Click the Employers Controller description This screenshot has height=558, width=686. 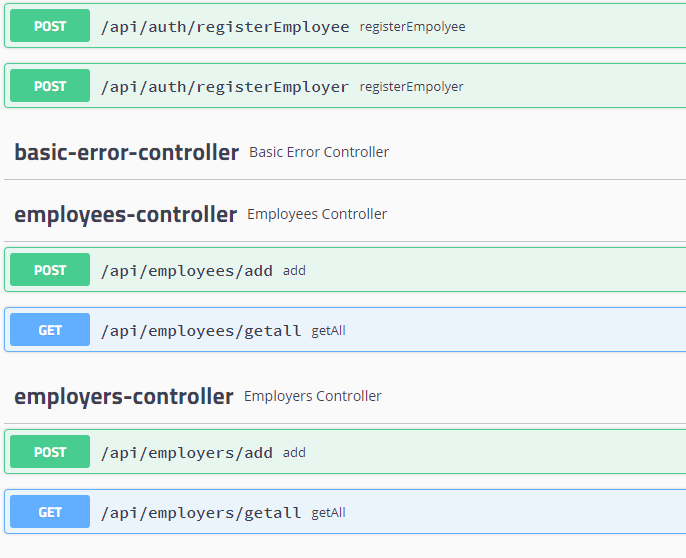coord(313,396)
